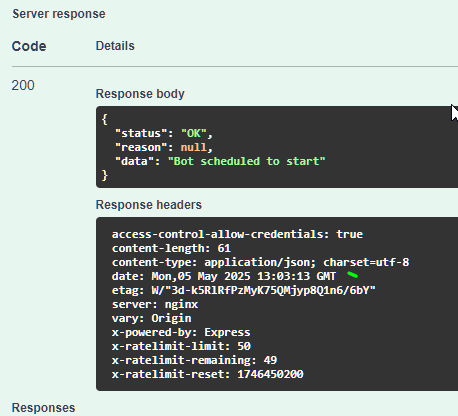
Task: Click the x-ratelimit-reset timestamp value
Action: pos(270,374)
